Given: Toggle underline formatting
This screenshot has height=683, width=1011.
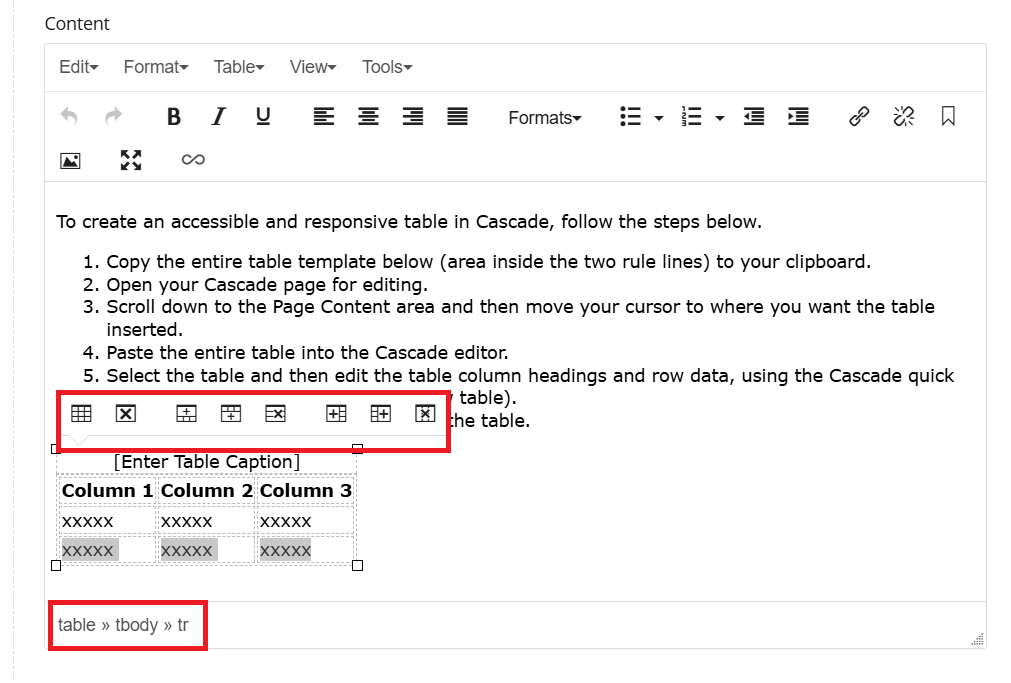Looking at the screenshot, I should [263, 117].
